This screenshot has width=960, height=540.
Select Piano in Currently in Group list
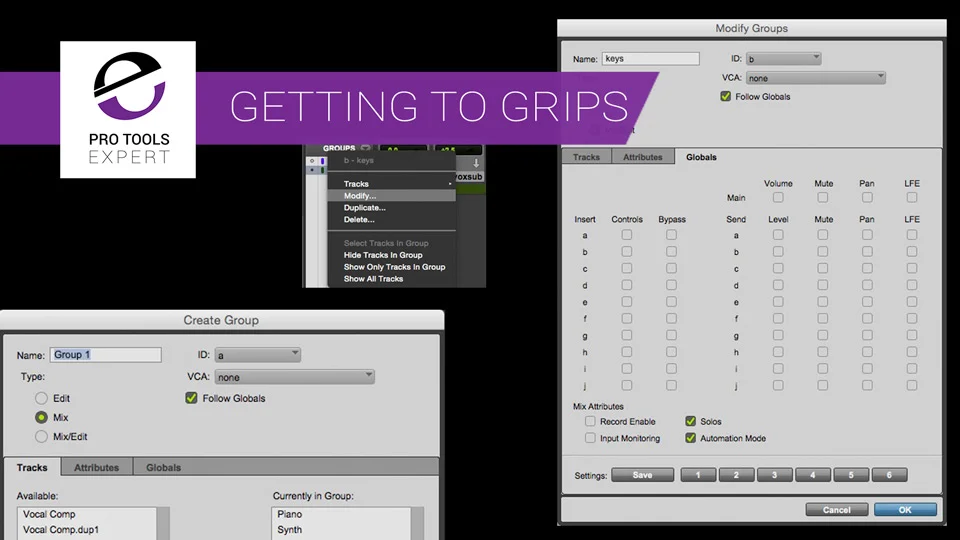pyautogui.click(x=341, y=514)
